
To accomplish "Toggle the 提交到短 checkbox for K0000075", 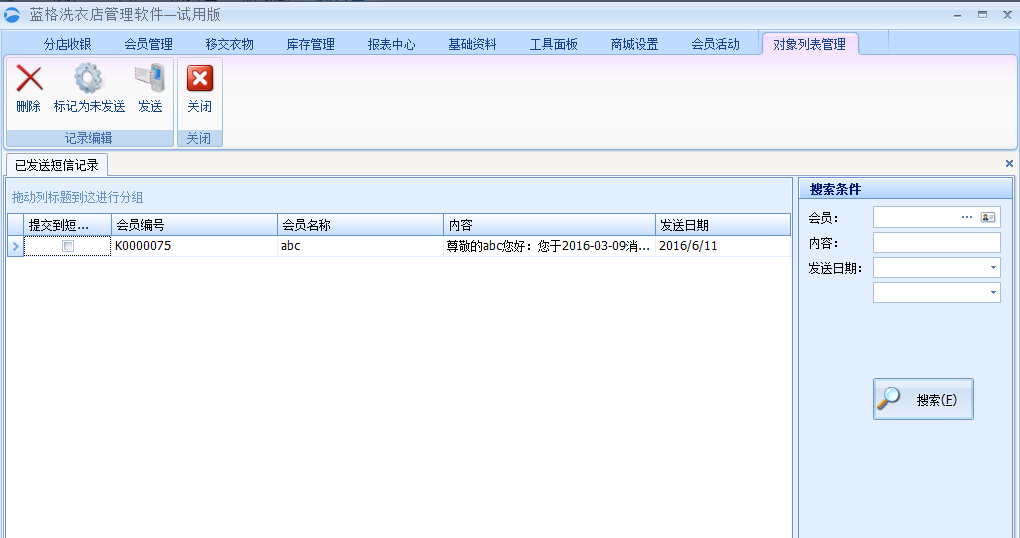I will [x=68, y=246].
